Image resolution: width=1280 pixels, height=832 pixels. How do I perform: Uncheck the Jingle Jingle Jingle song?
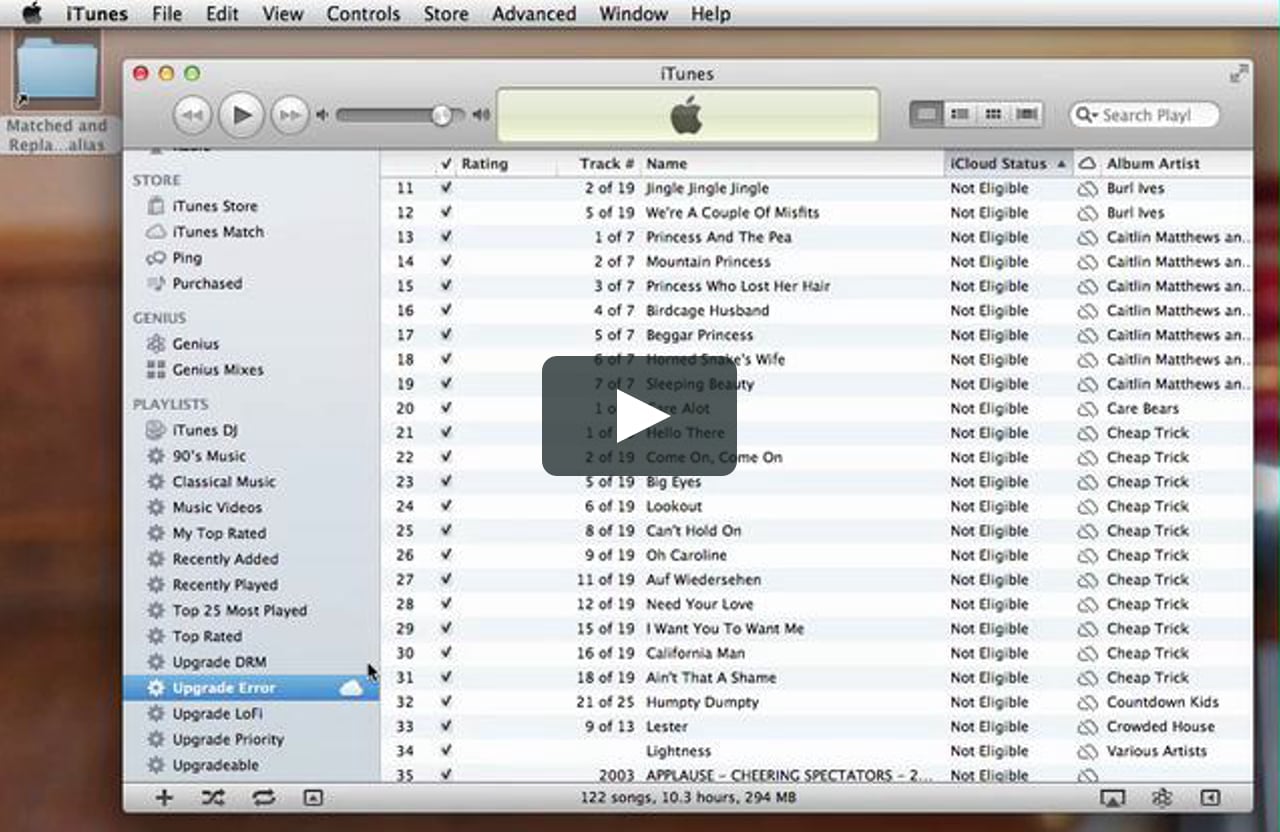click(x=446, y=188)
